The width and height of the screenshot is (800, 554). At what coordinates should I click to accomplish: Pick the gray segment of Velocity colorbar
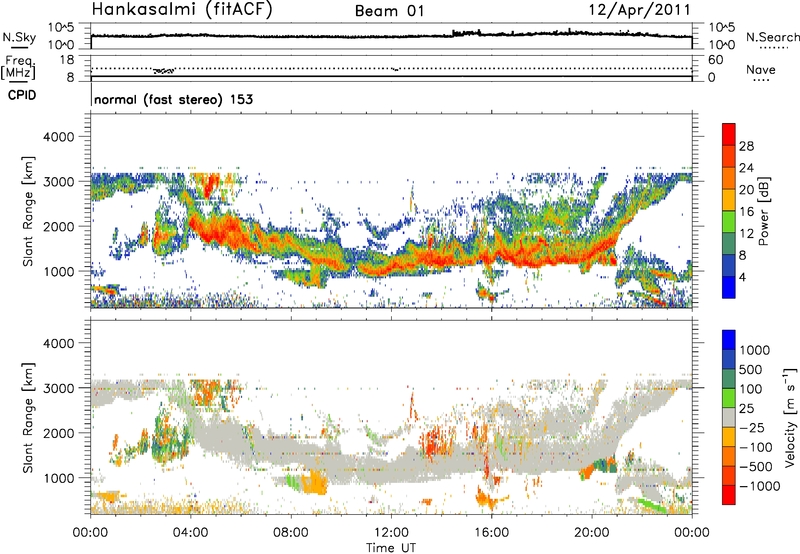tap(729, 412)
